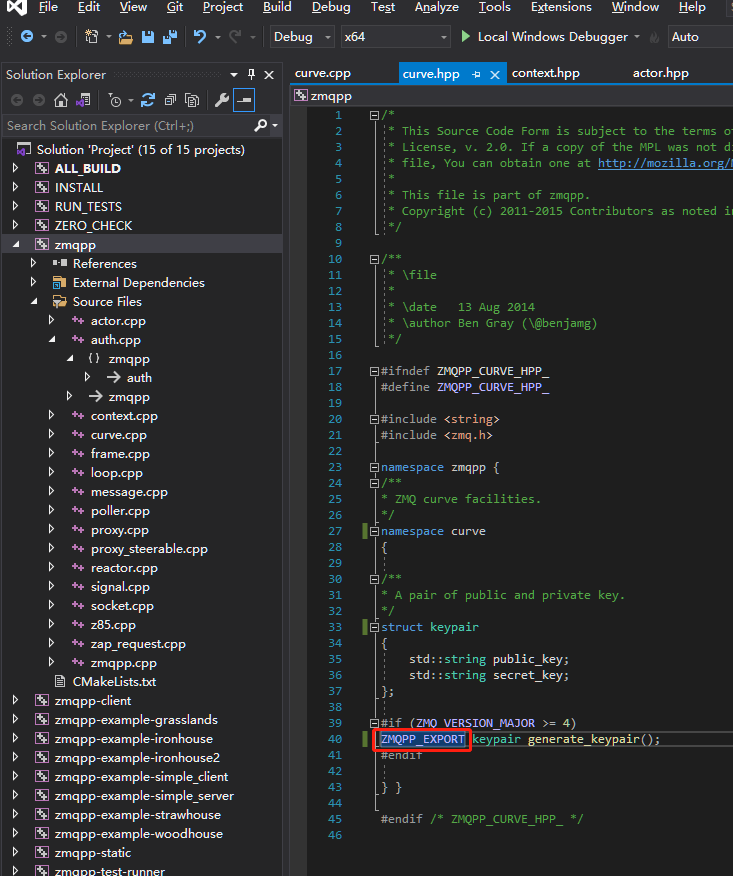Click the Home icon in Solution Explorer
Screen dimensions: 733x876
60,101
